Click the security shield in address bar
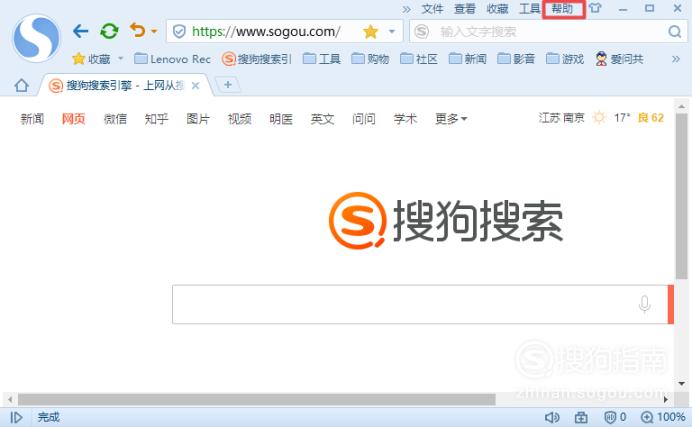692x427 pixels. pos(179,31)
